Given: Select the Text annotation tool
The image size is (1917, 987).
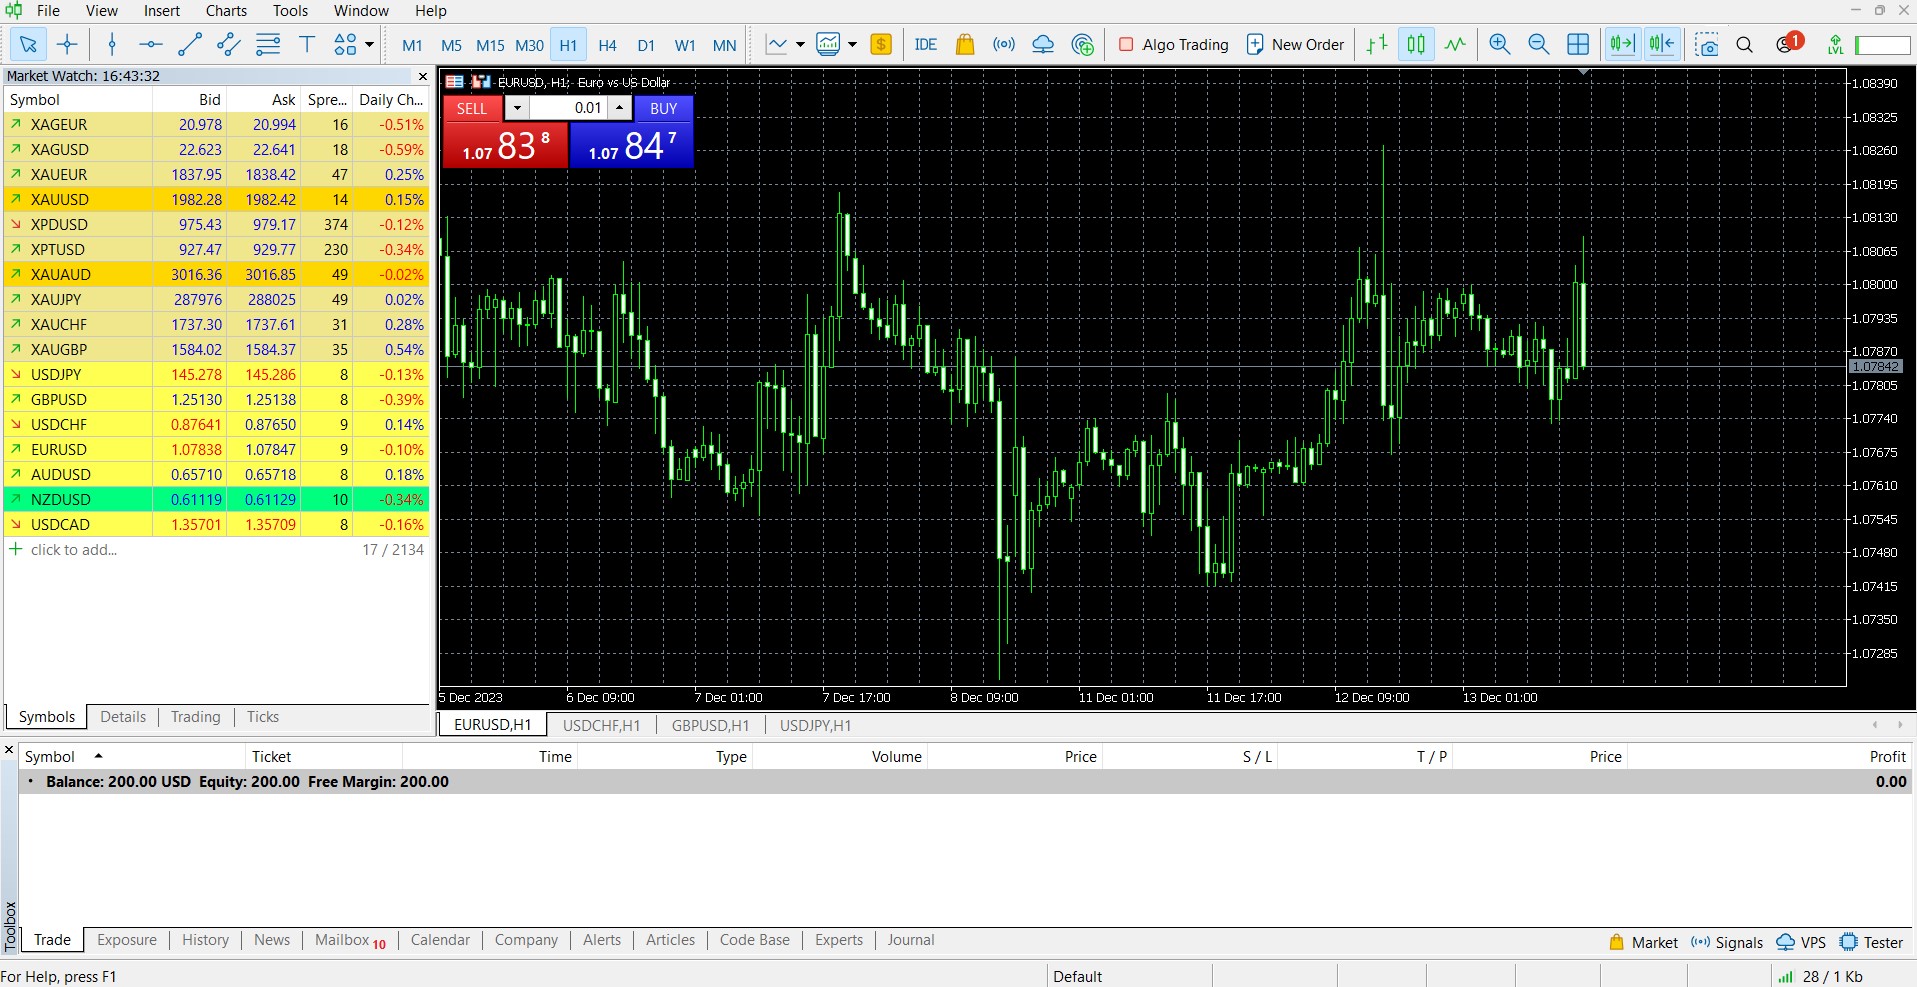Looking at the screenshot, I should click(x=305, y=45).
